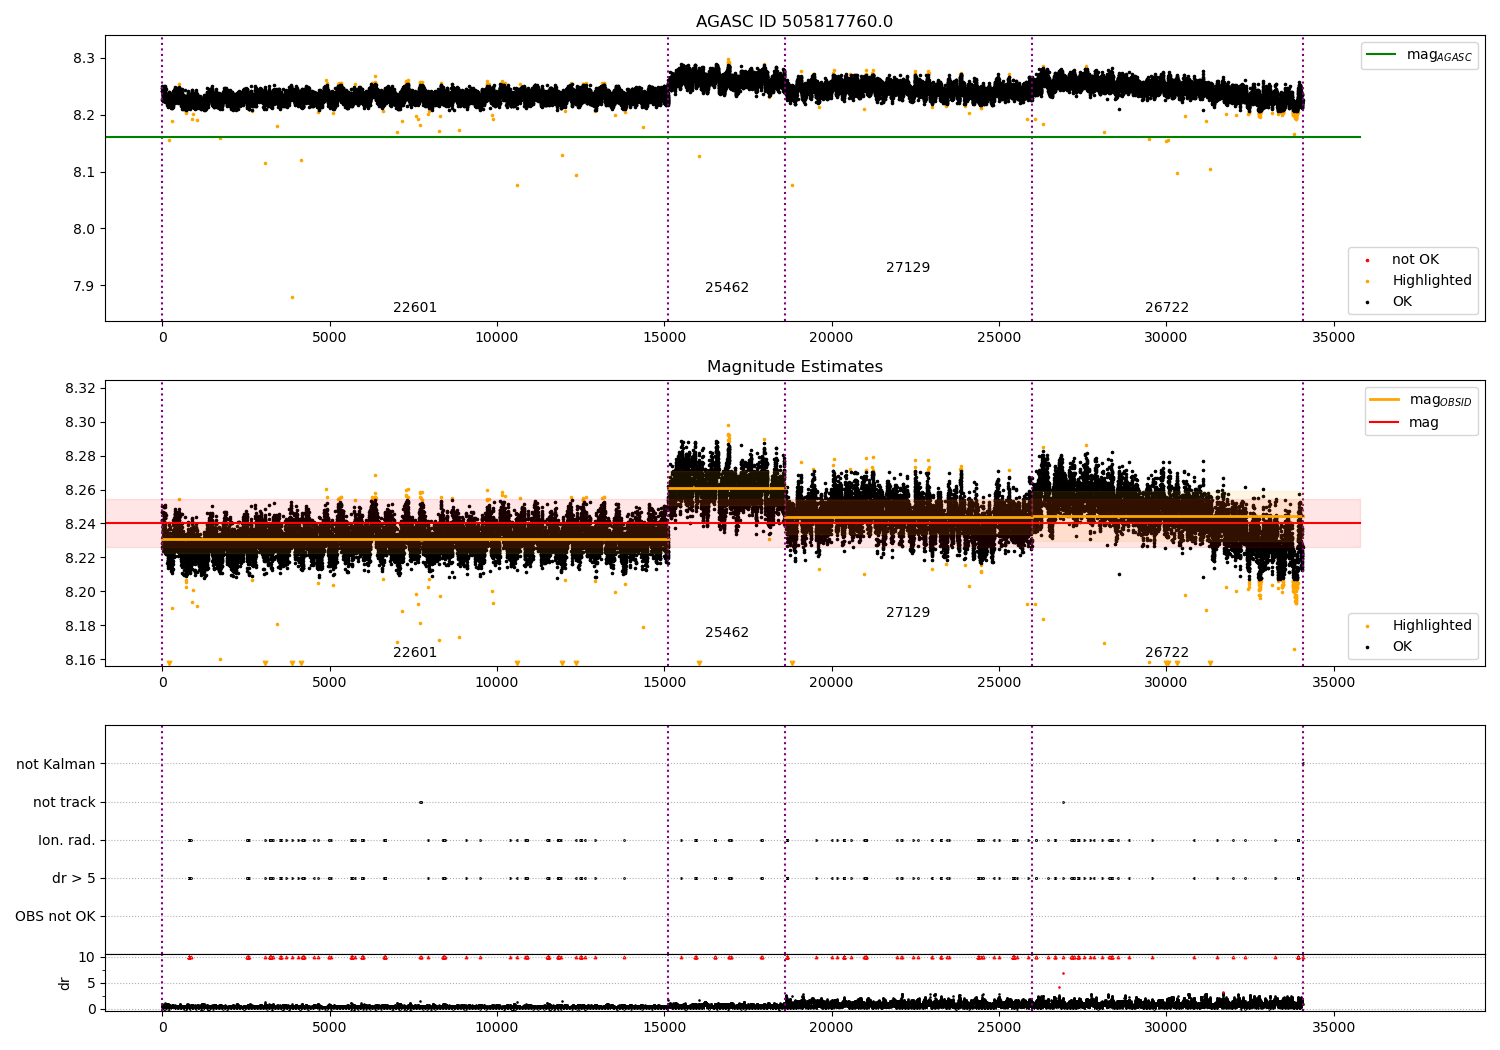Select the mag AGASC legend entry label
1500x1050 pixels.
[x=1439, y=55]
